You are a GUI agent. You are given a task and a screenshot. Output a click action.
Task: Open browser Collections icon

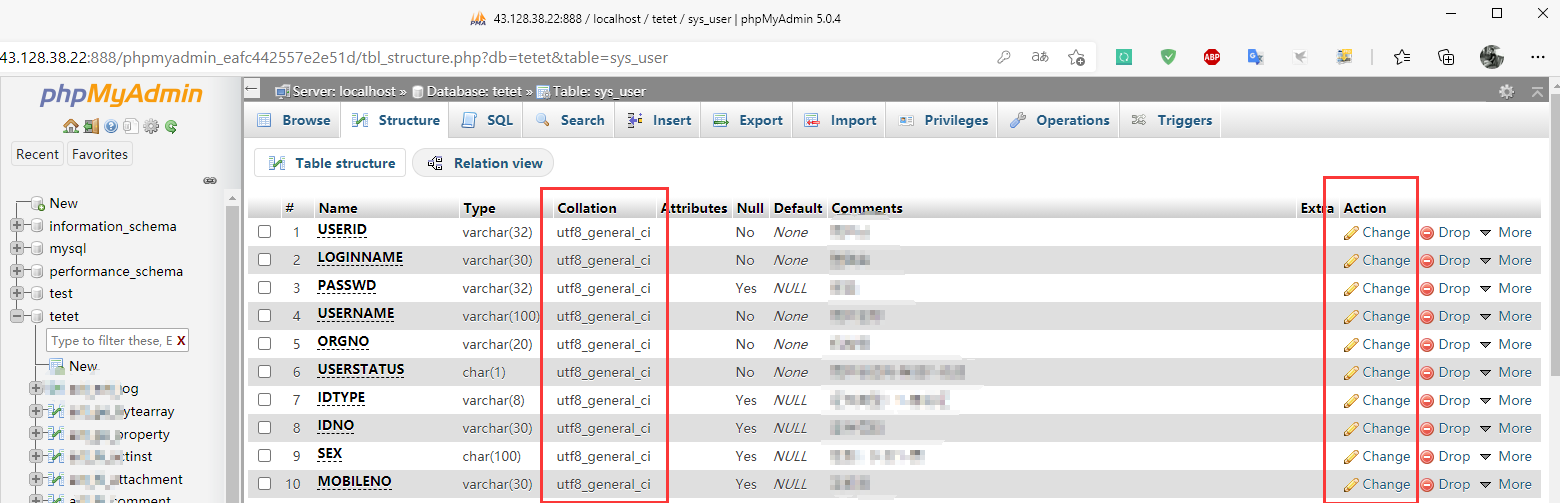click(x=1446, y=57)
